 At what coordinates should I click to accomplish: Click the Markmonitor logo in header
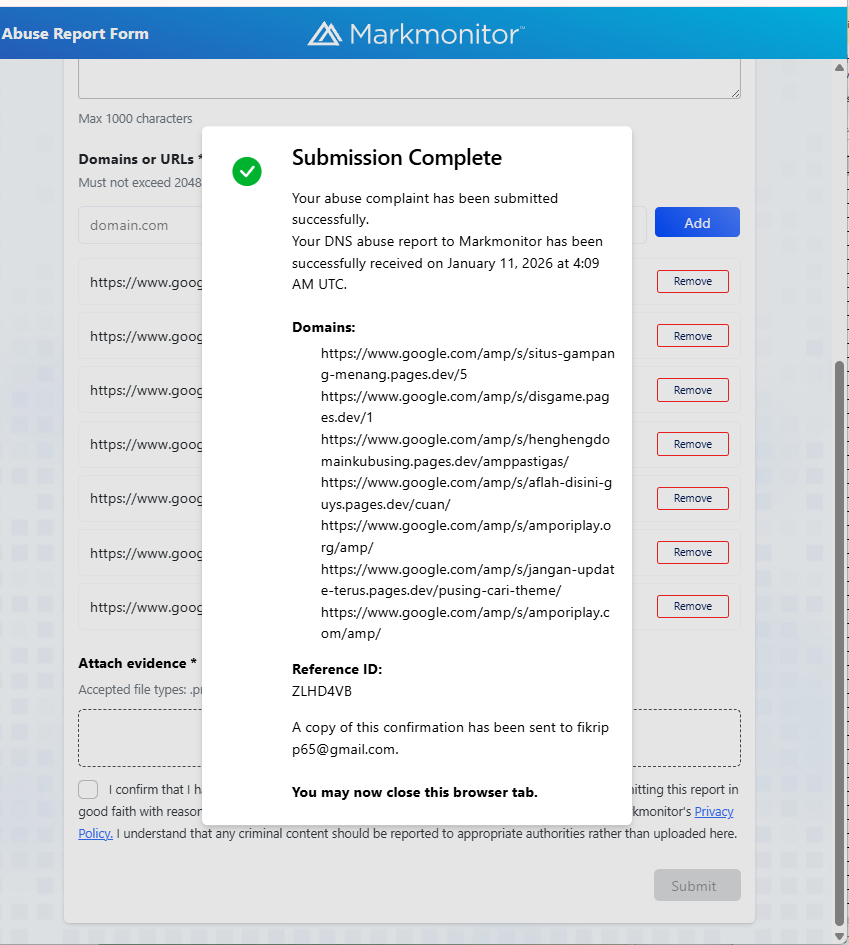[x=416, y=34]
